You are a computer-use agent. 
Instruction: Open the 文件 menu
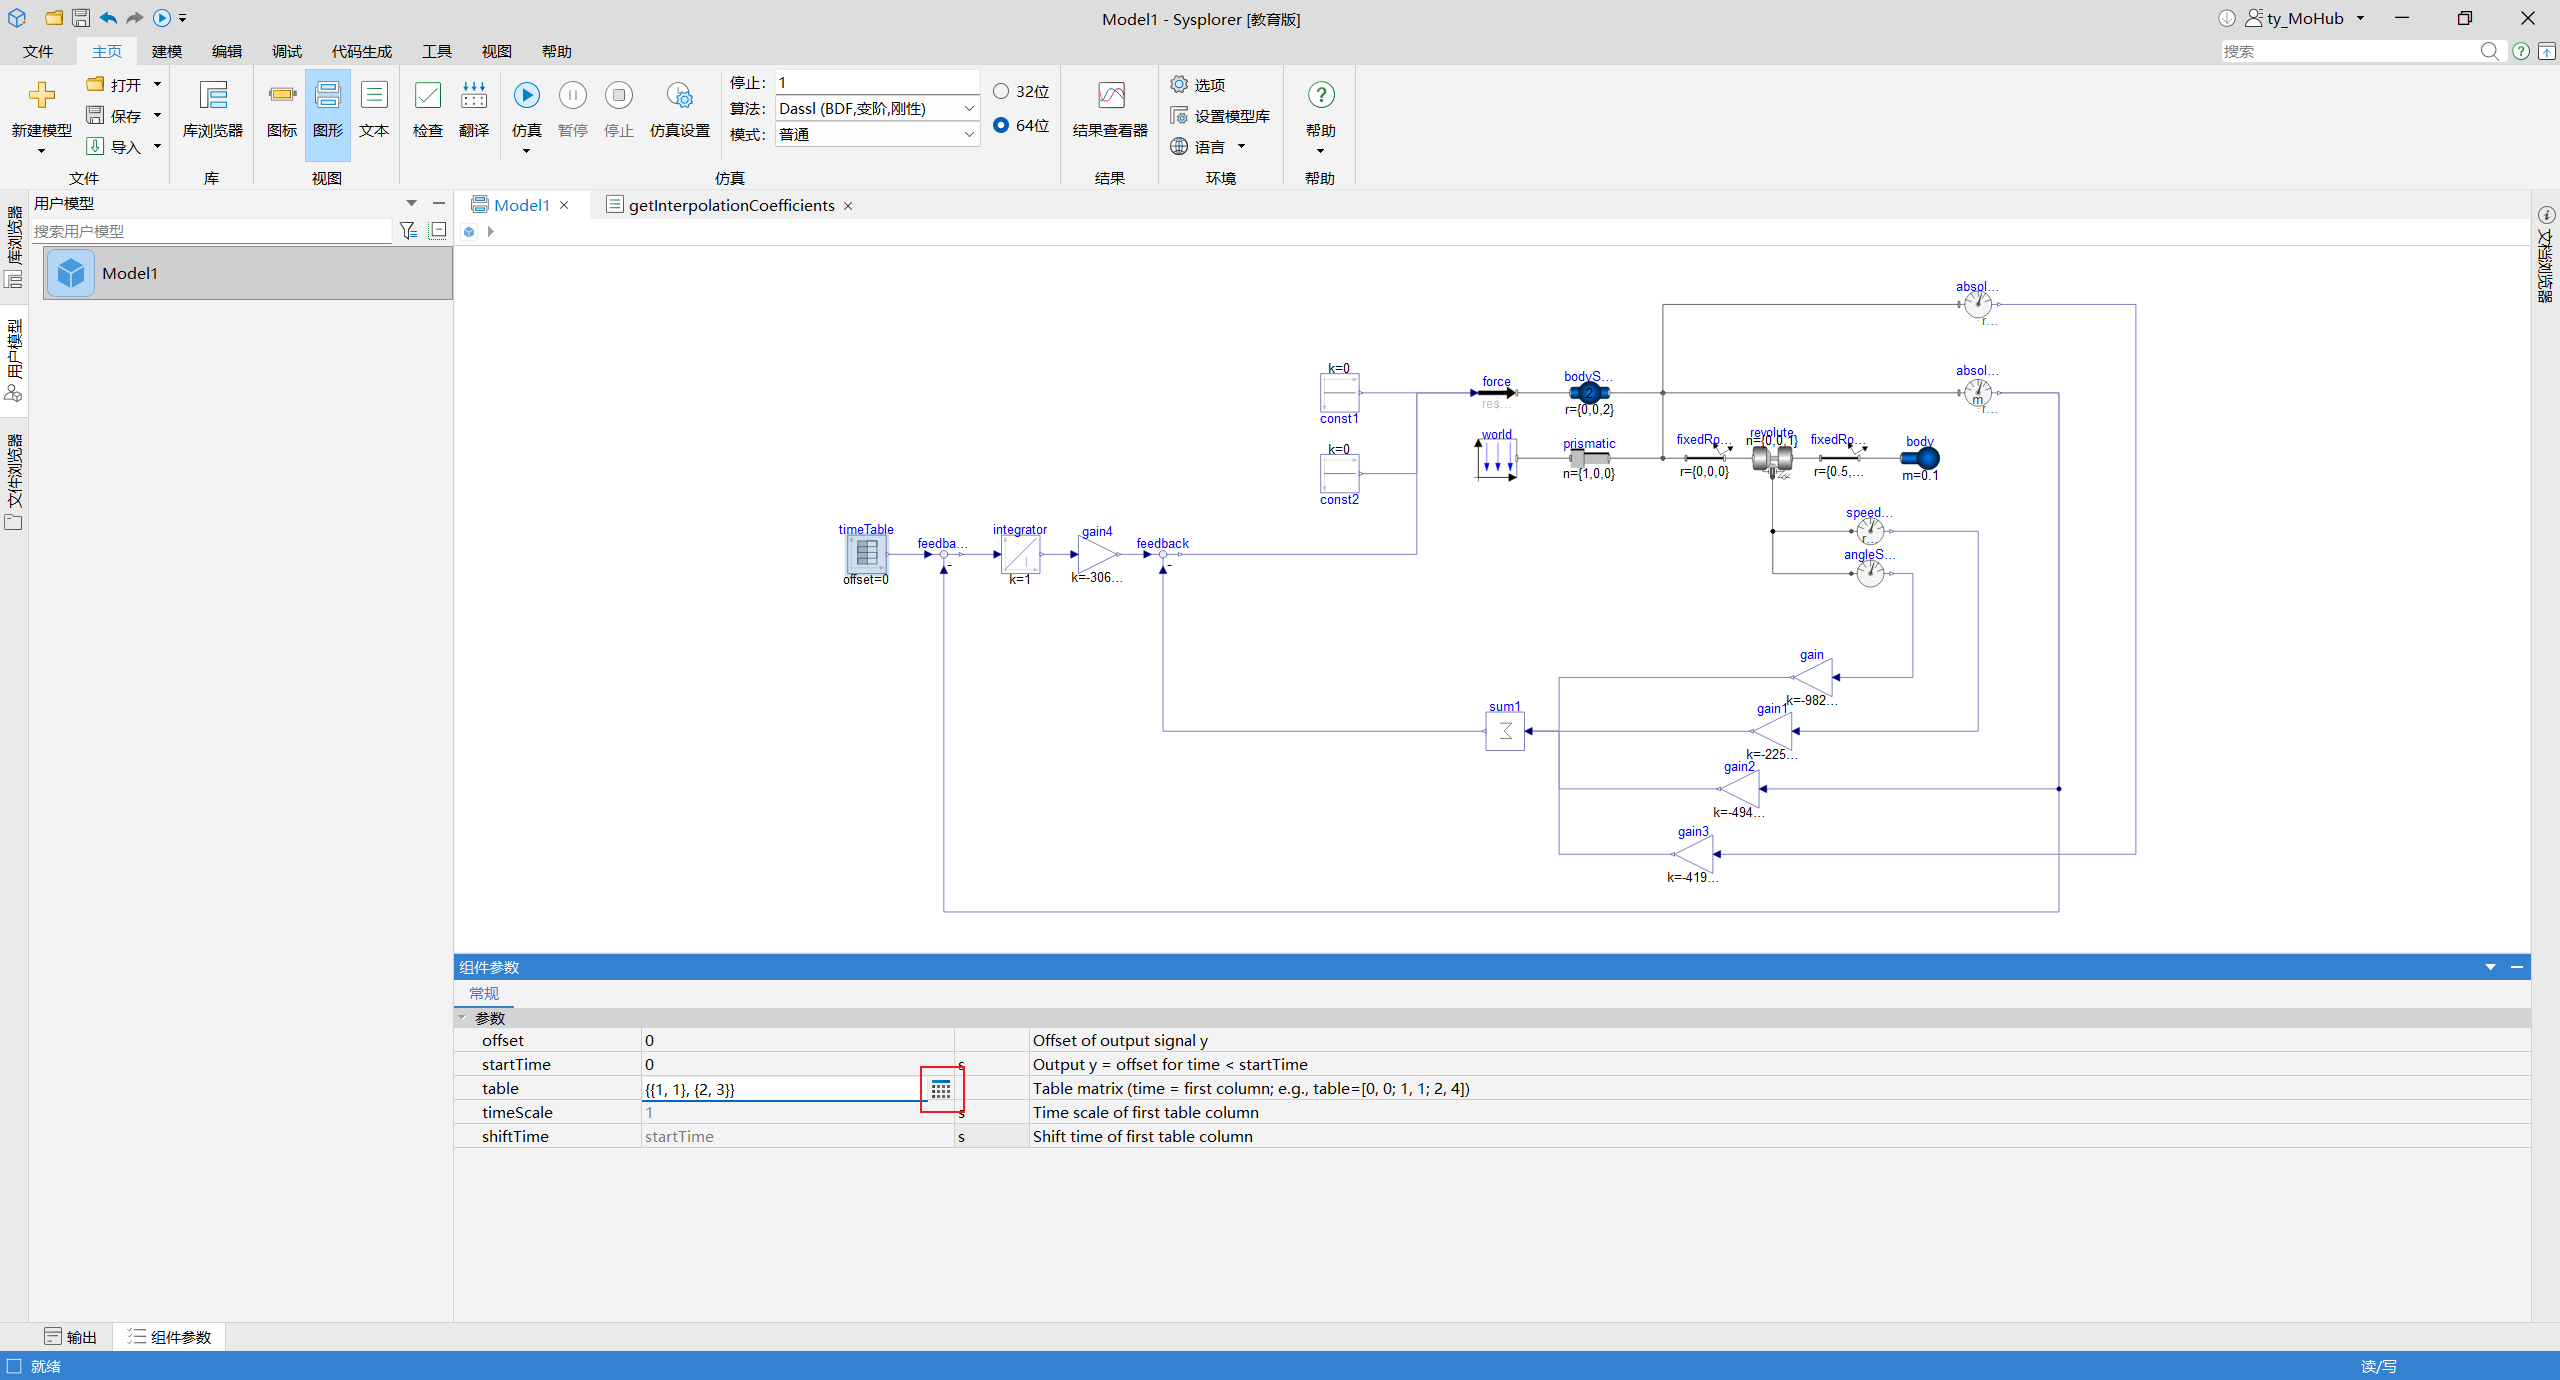pyautogui.click(x=38, y=51)
